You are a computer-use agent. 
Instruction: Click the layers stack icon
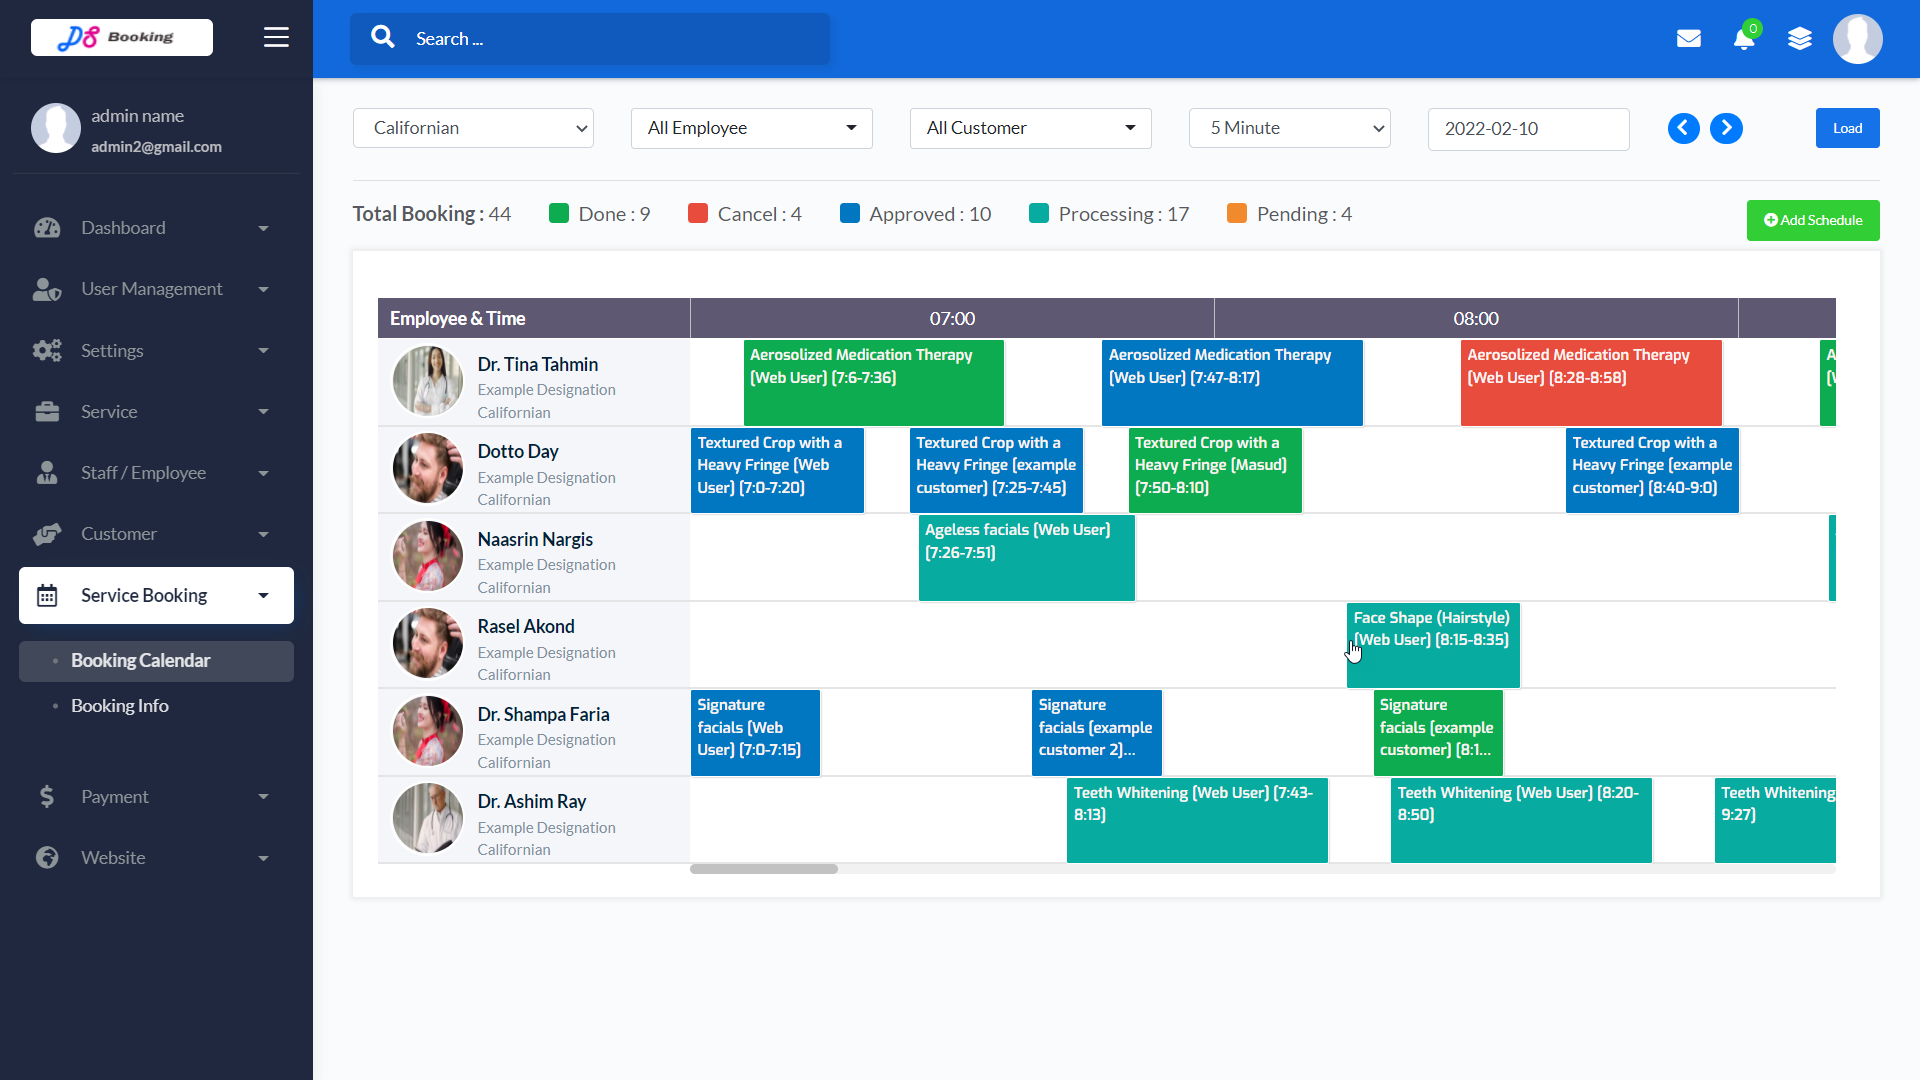[x=1800, y=39]
